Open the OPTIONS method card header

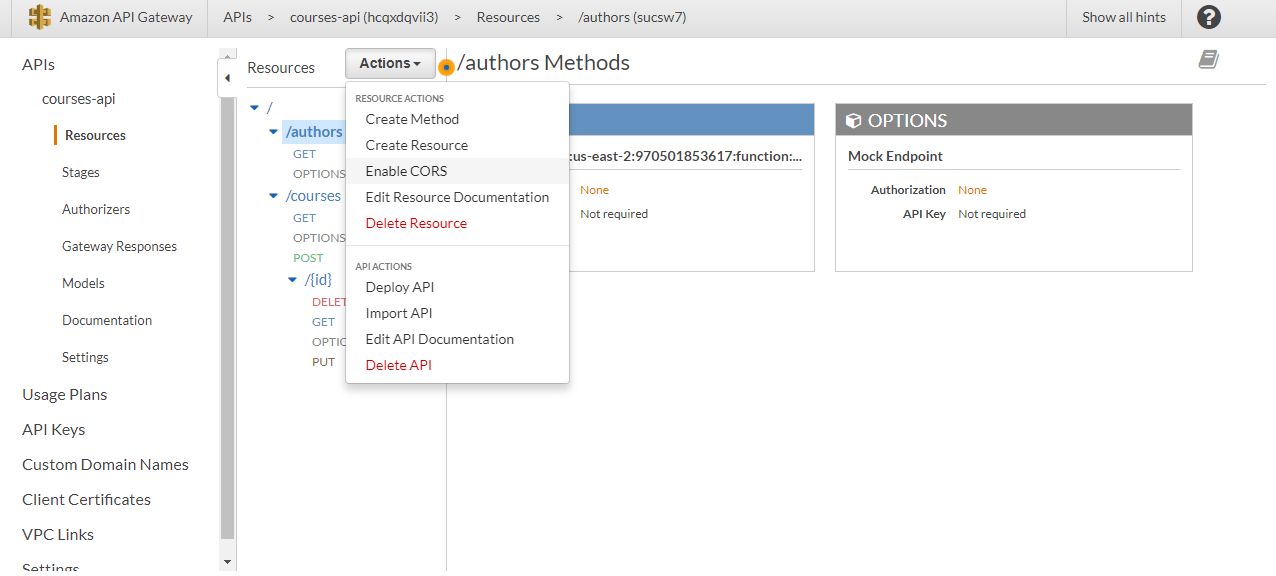tap(1014, 120)
